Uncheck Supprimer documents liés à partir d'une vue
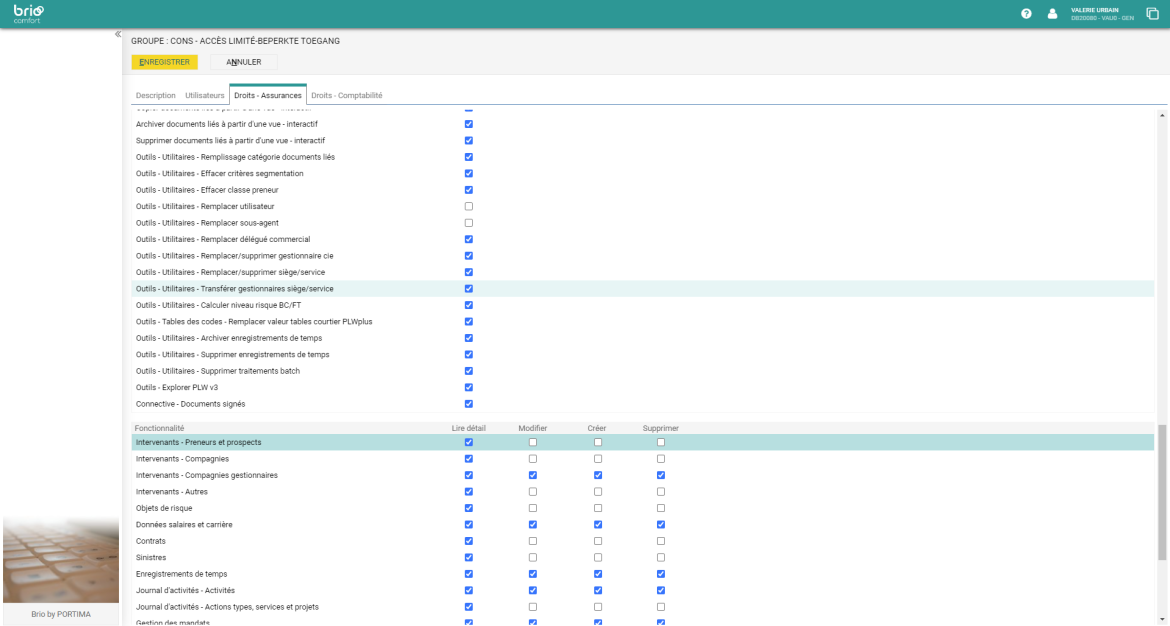Viewport: 1170px width, 626px height. (469, 141)
